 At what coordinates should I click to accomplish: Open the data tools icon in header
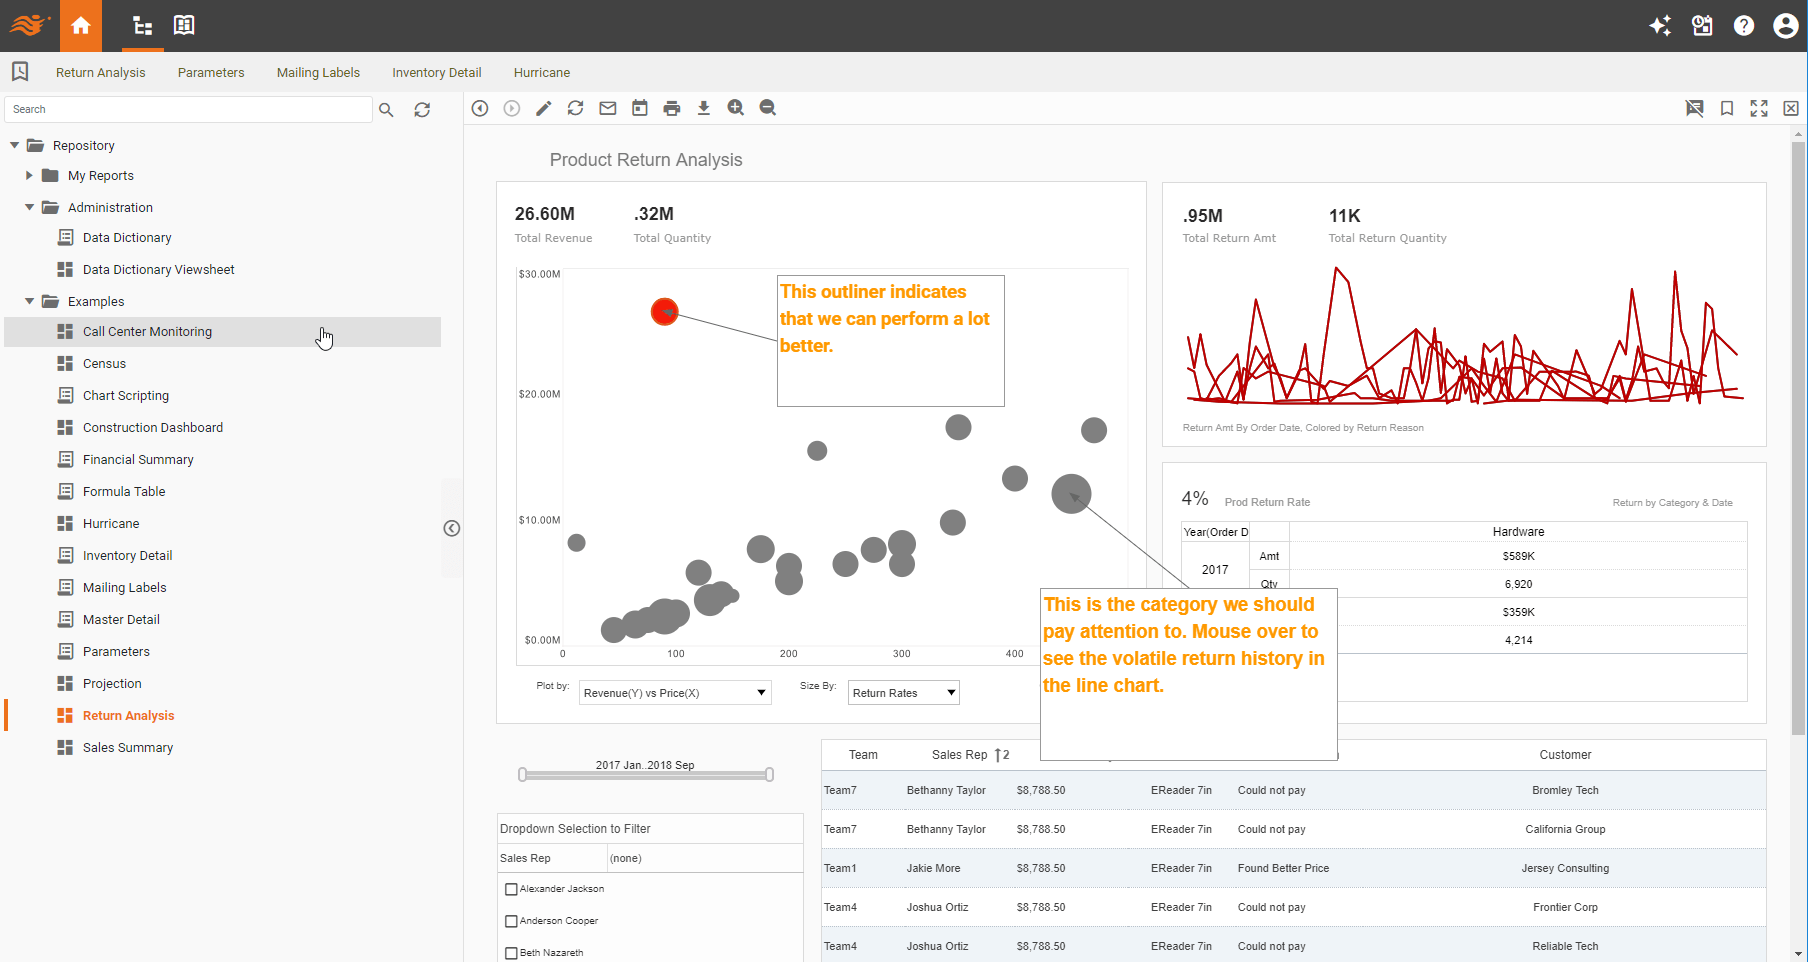click(1702, 26)
